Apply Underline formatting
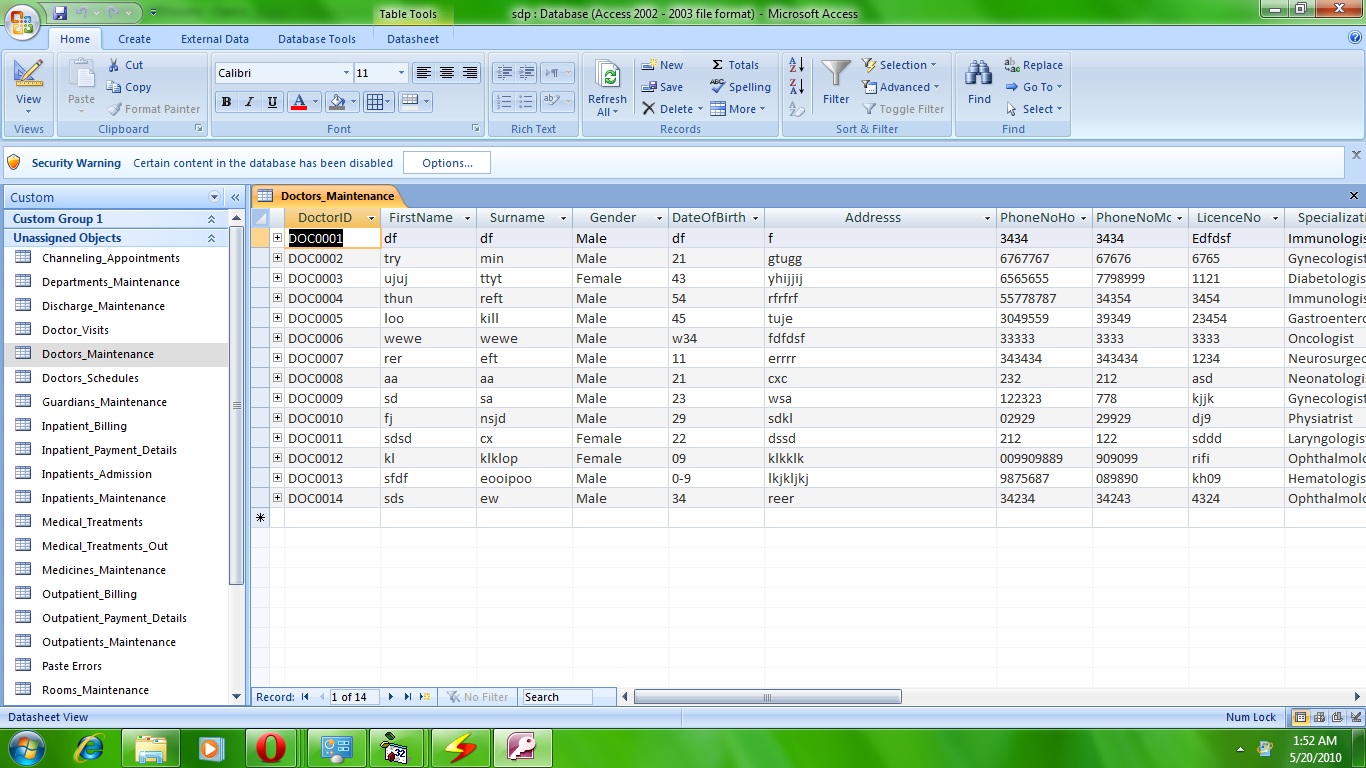 pyautogui.click(x=272, y=102)
